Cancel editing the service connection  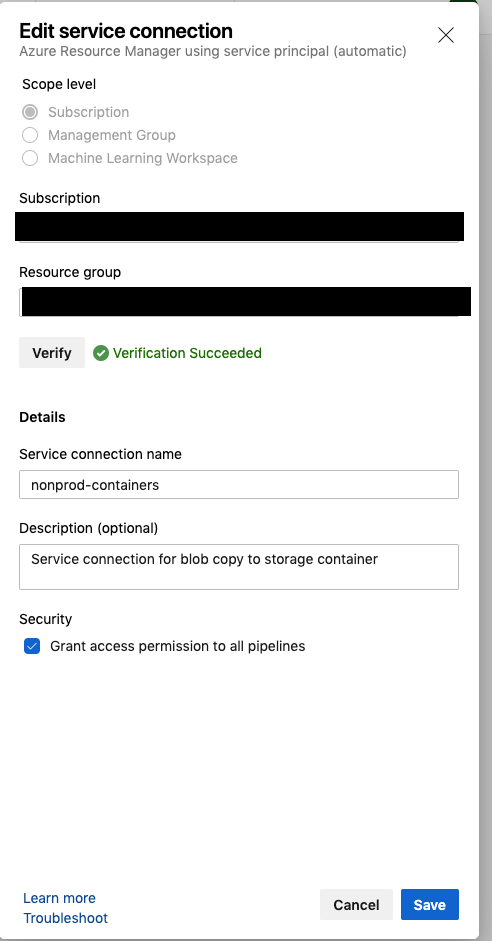(x=356, y=904)
